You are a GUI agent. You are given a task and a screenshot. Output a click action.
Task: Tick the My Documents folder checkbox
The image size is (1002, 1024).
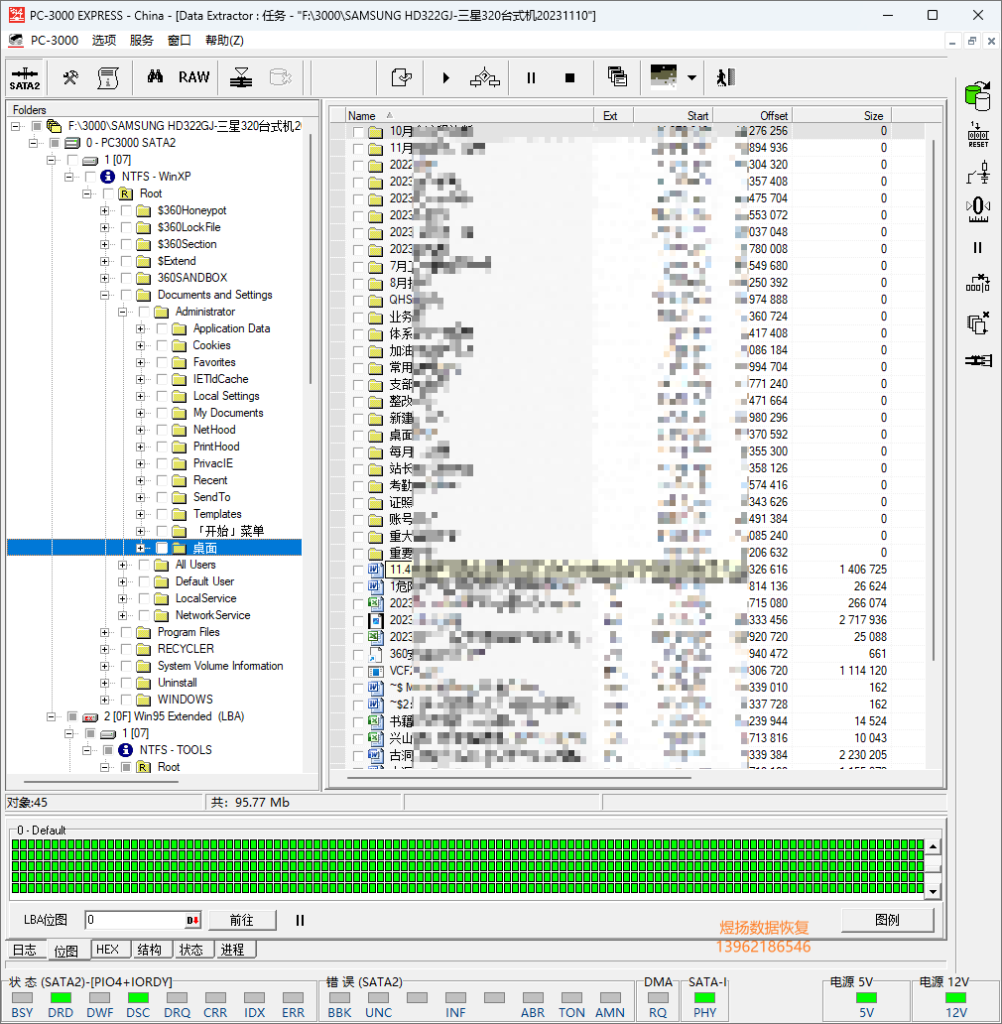tap(162, 413)
